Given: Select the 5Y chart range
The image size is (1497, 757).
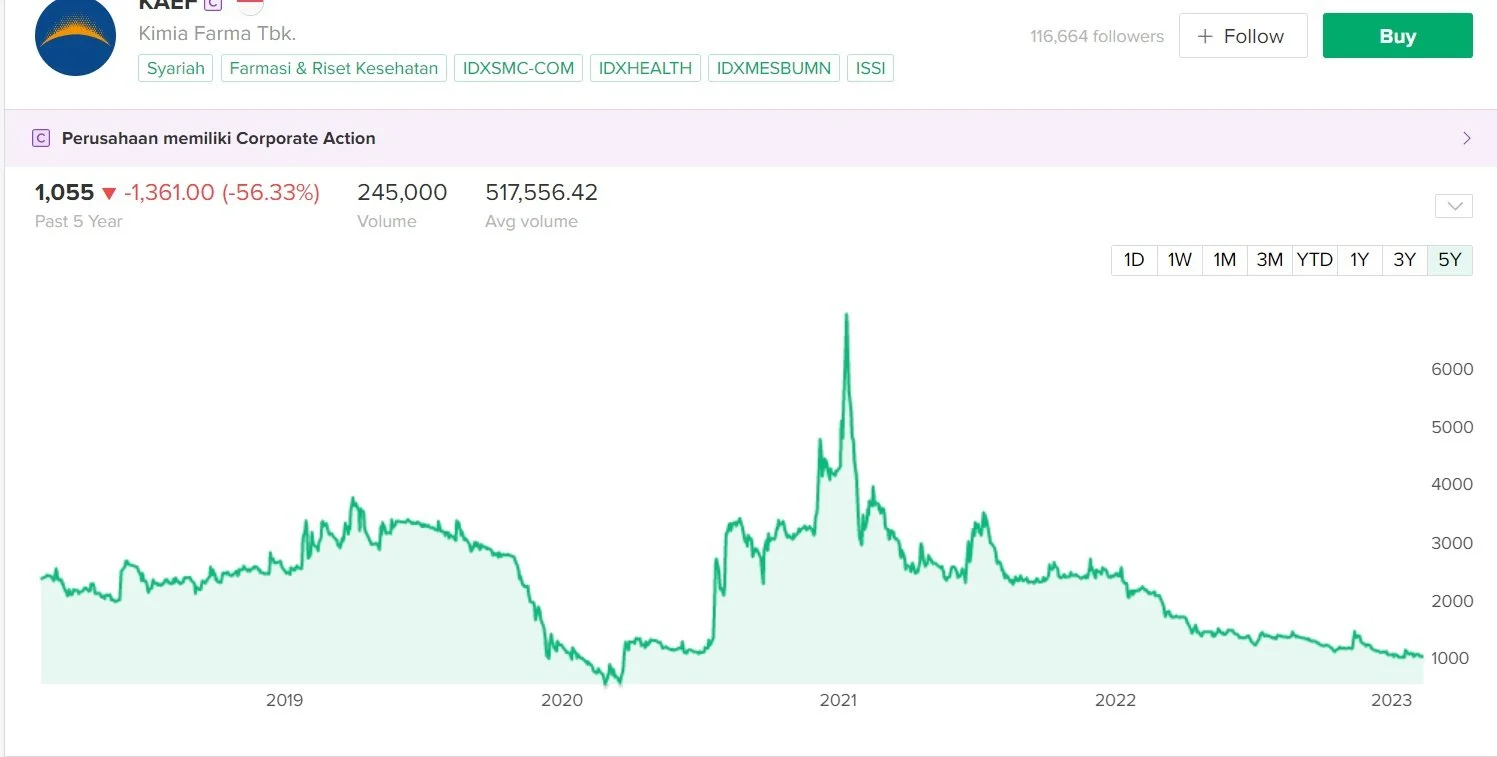Looking at the screenshot, I should coord(1450,260).
